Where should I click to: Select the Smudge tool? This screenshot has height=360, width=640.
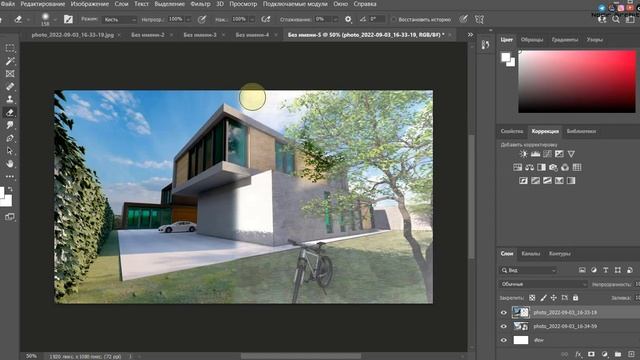[x=10, y=125]
